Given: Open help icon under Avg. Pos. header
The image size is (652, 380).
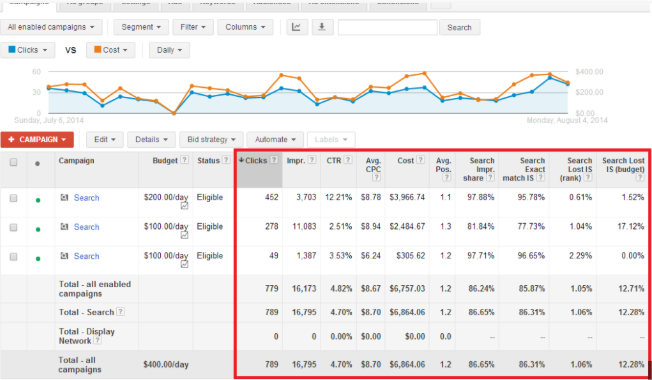Looking at the screenshot, I should [x=447, y=178].
